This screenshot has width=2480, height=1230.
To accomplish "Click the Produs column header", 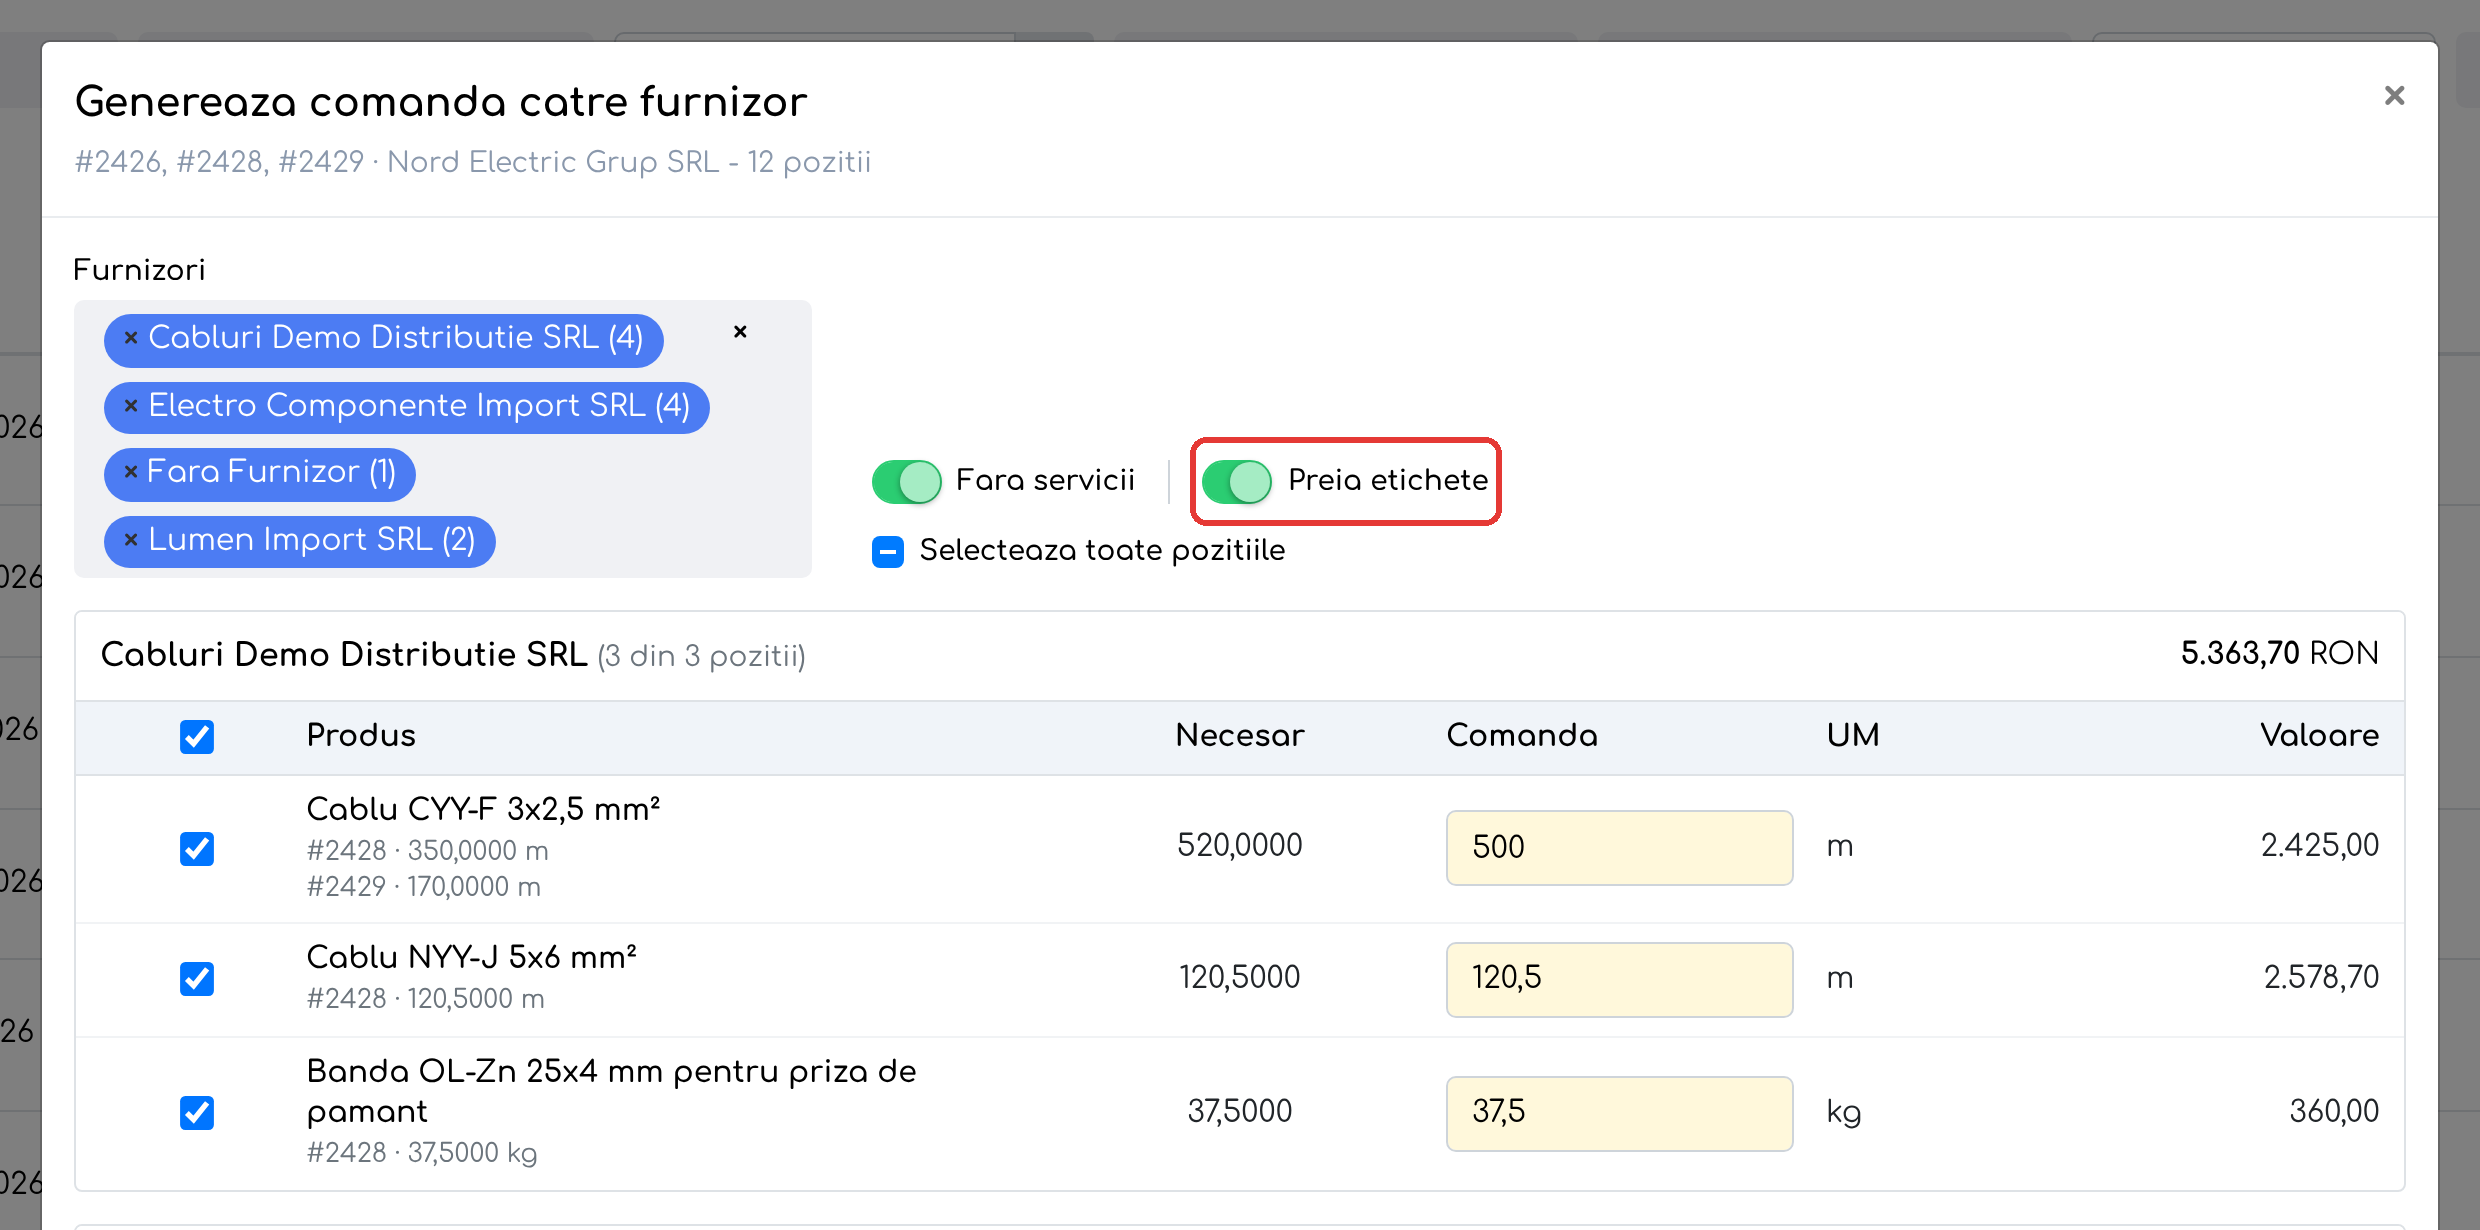I will coord(361,736).
